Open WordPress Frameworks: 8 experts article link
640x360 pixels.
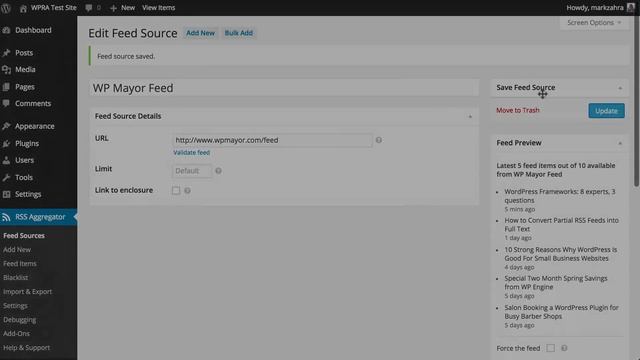click(x=560, y=196)
